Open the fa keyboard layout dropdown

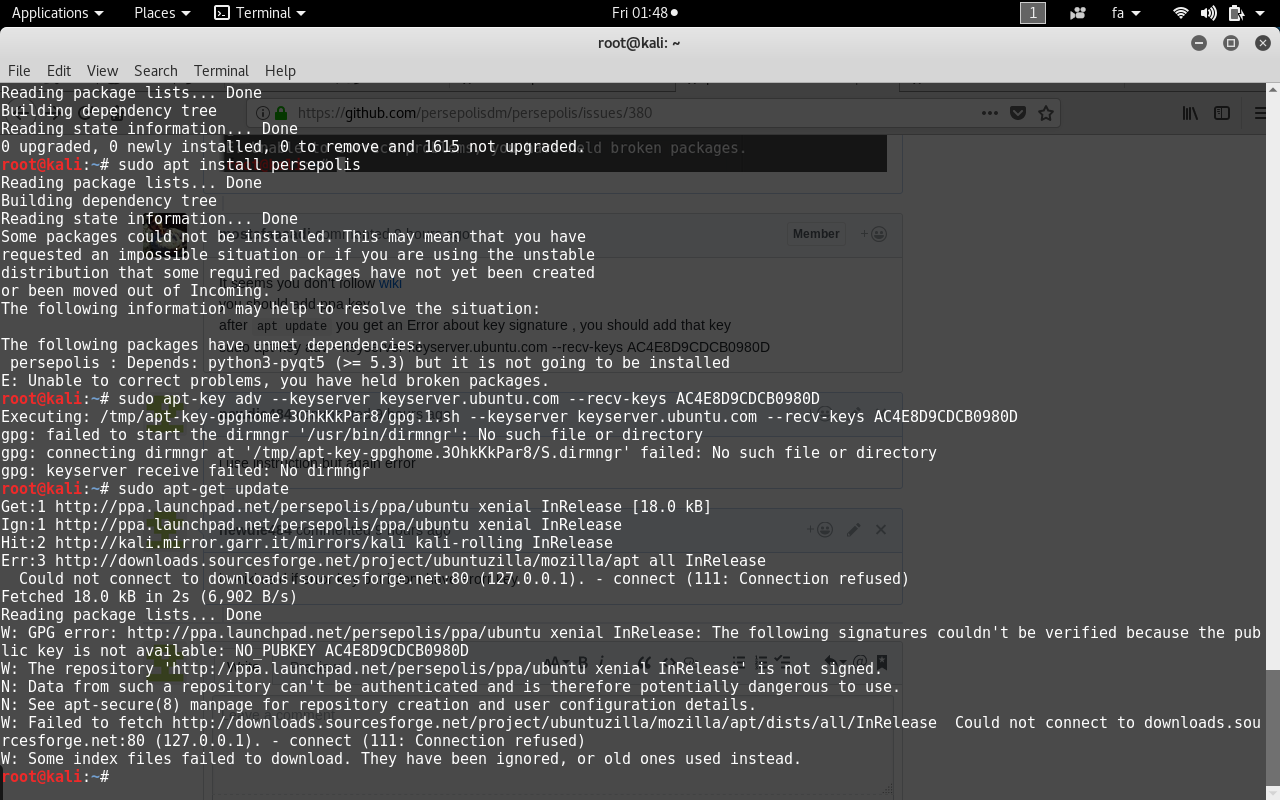click(x=1126, y=13)
